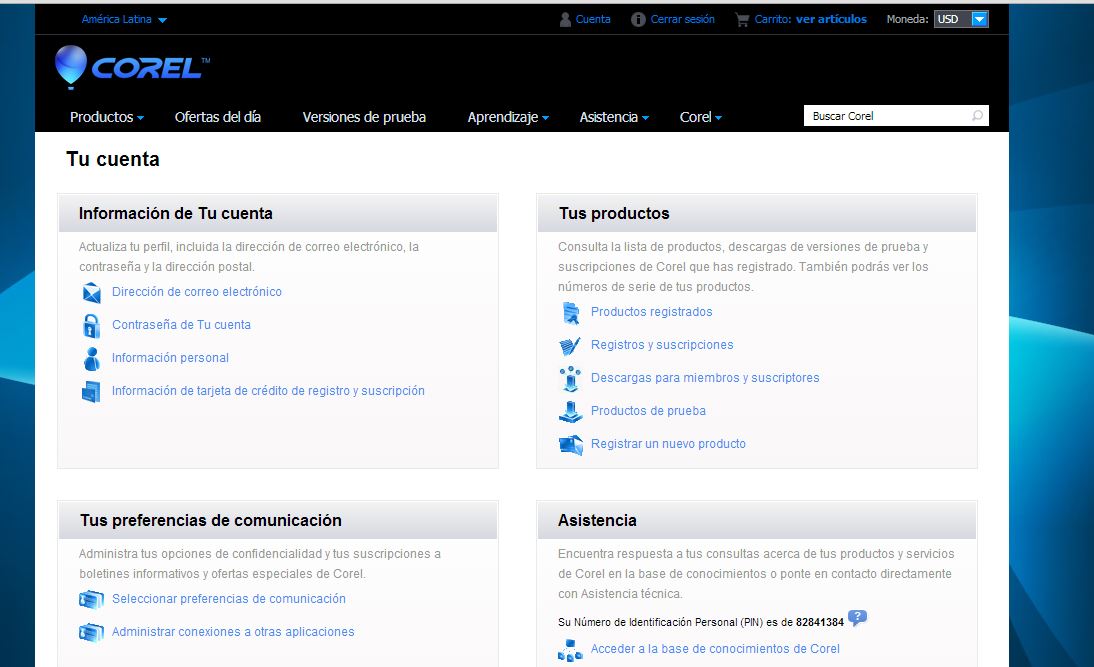This screenshot has width=1094, height=667.
Task: Click the Tu cuenta page heading
Action: (113, 160)
